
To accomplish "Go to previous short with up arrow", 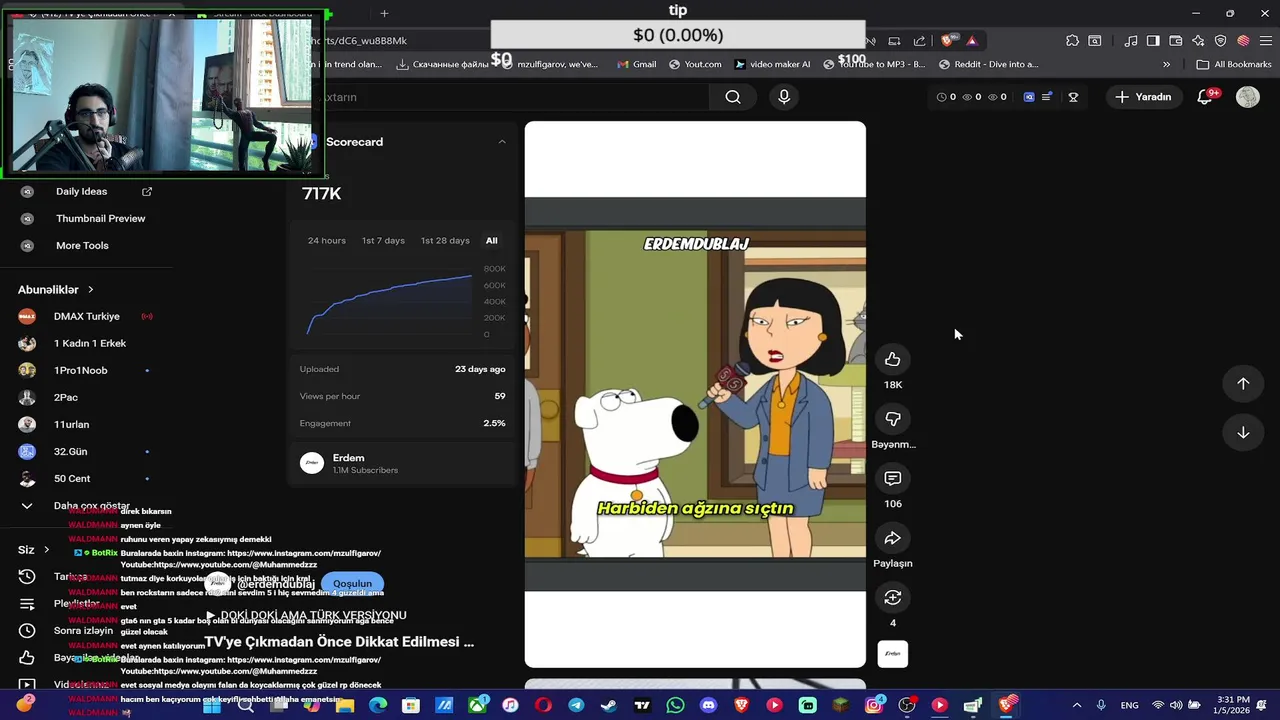I will coord(1243,384).
